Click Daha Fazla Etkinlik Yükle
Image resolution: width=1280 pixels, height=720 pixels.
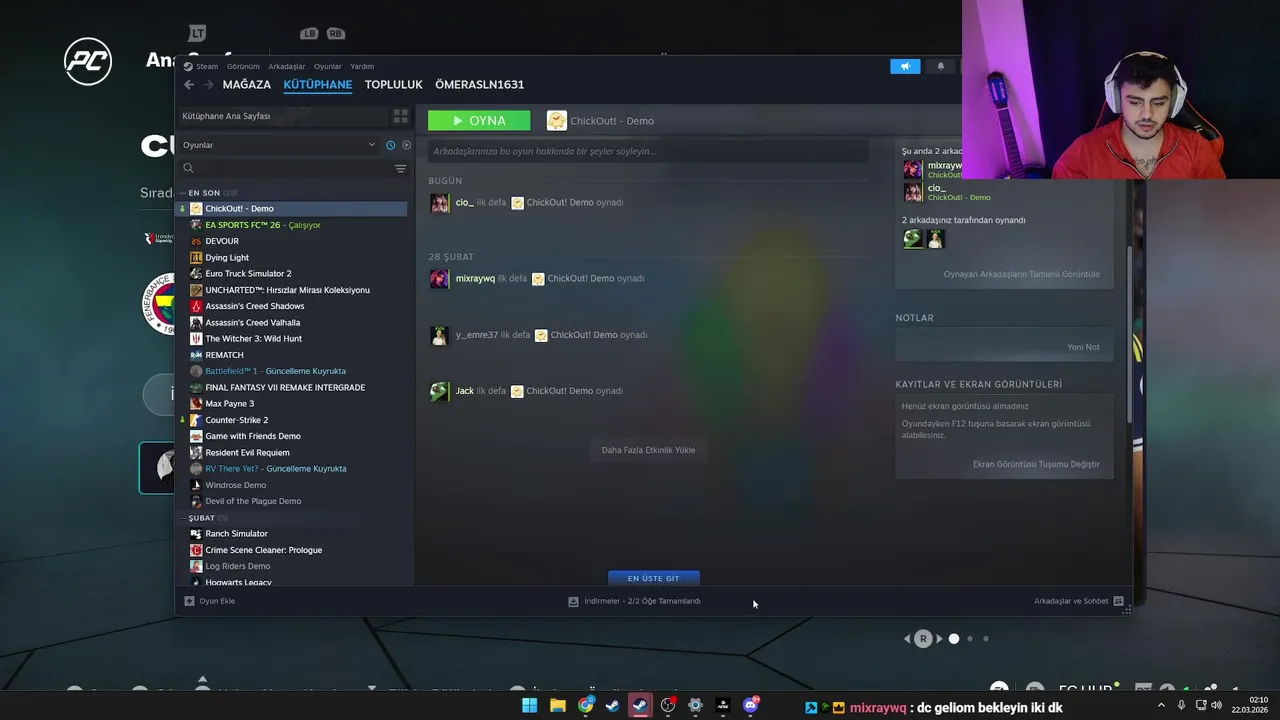[648, 450]
